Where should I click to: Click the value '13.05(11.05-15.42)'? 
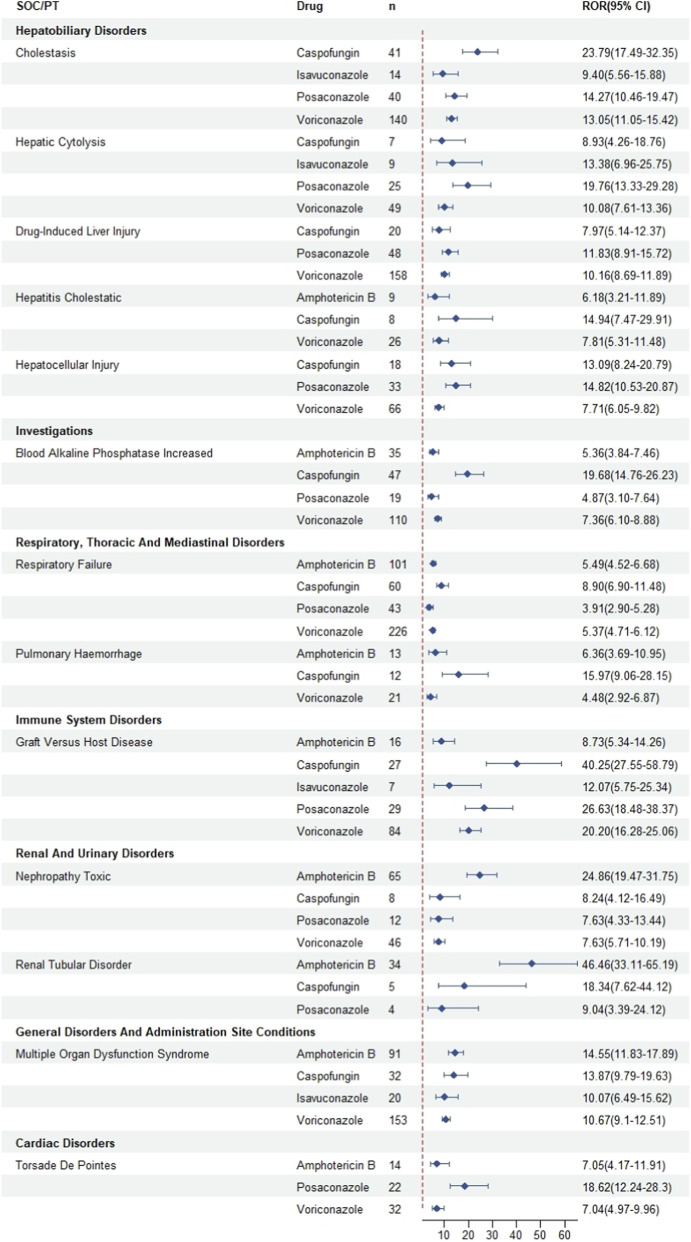616,120
